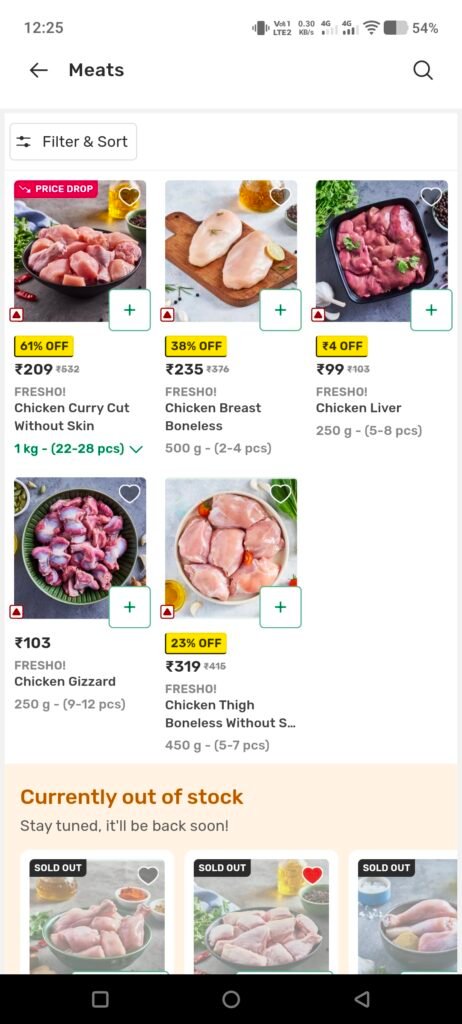Viewport: 462px width, 1024px height.
Task: Remove red heart favorite on sold-out item
Action: pyautogui.click(x=313, y=875)
